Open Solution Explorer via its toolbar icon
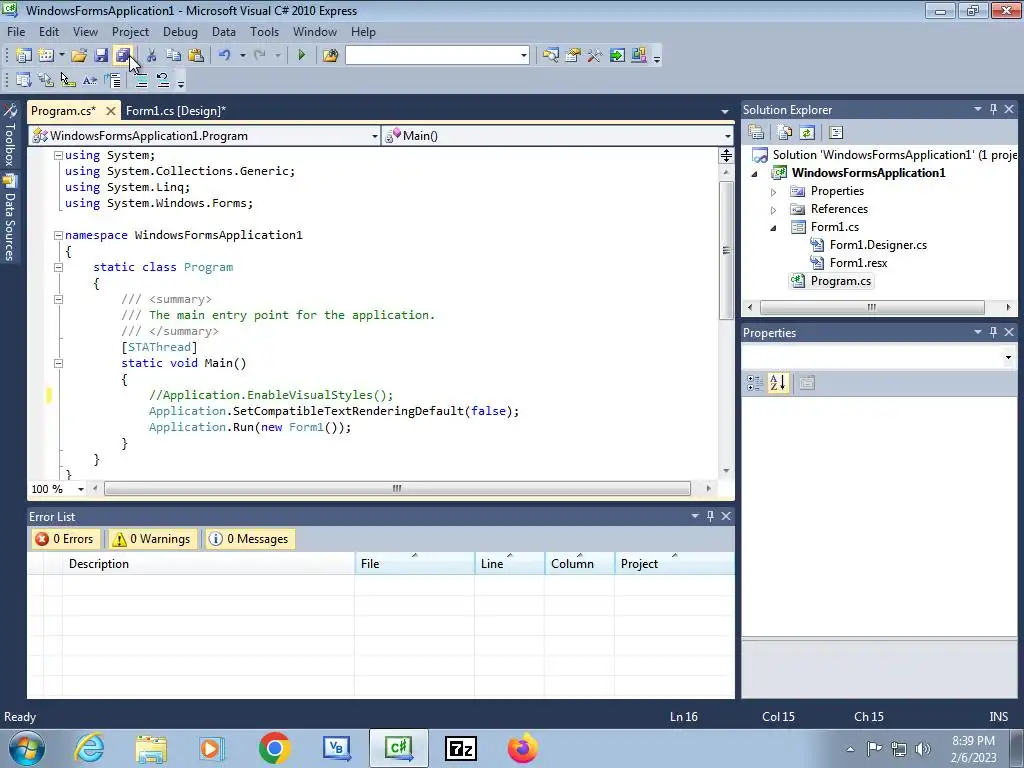This screenshot has height=768, width=1024. (x=551, y=56)
